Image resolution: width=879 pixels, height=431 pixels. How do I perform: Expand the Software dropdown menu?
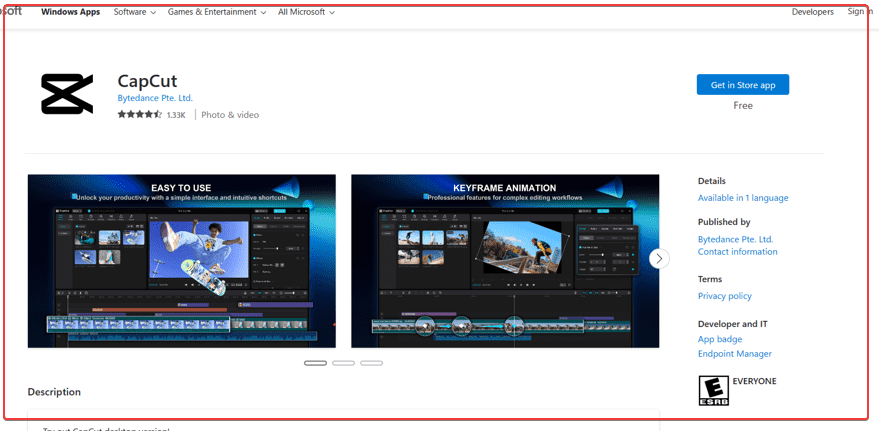click(135, 12)
